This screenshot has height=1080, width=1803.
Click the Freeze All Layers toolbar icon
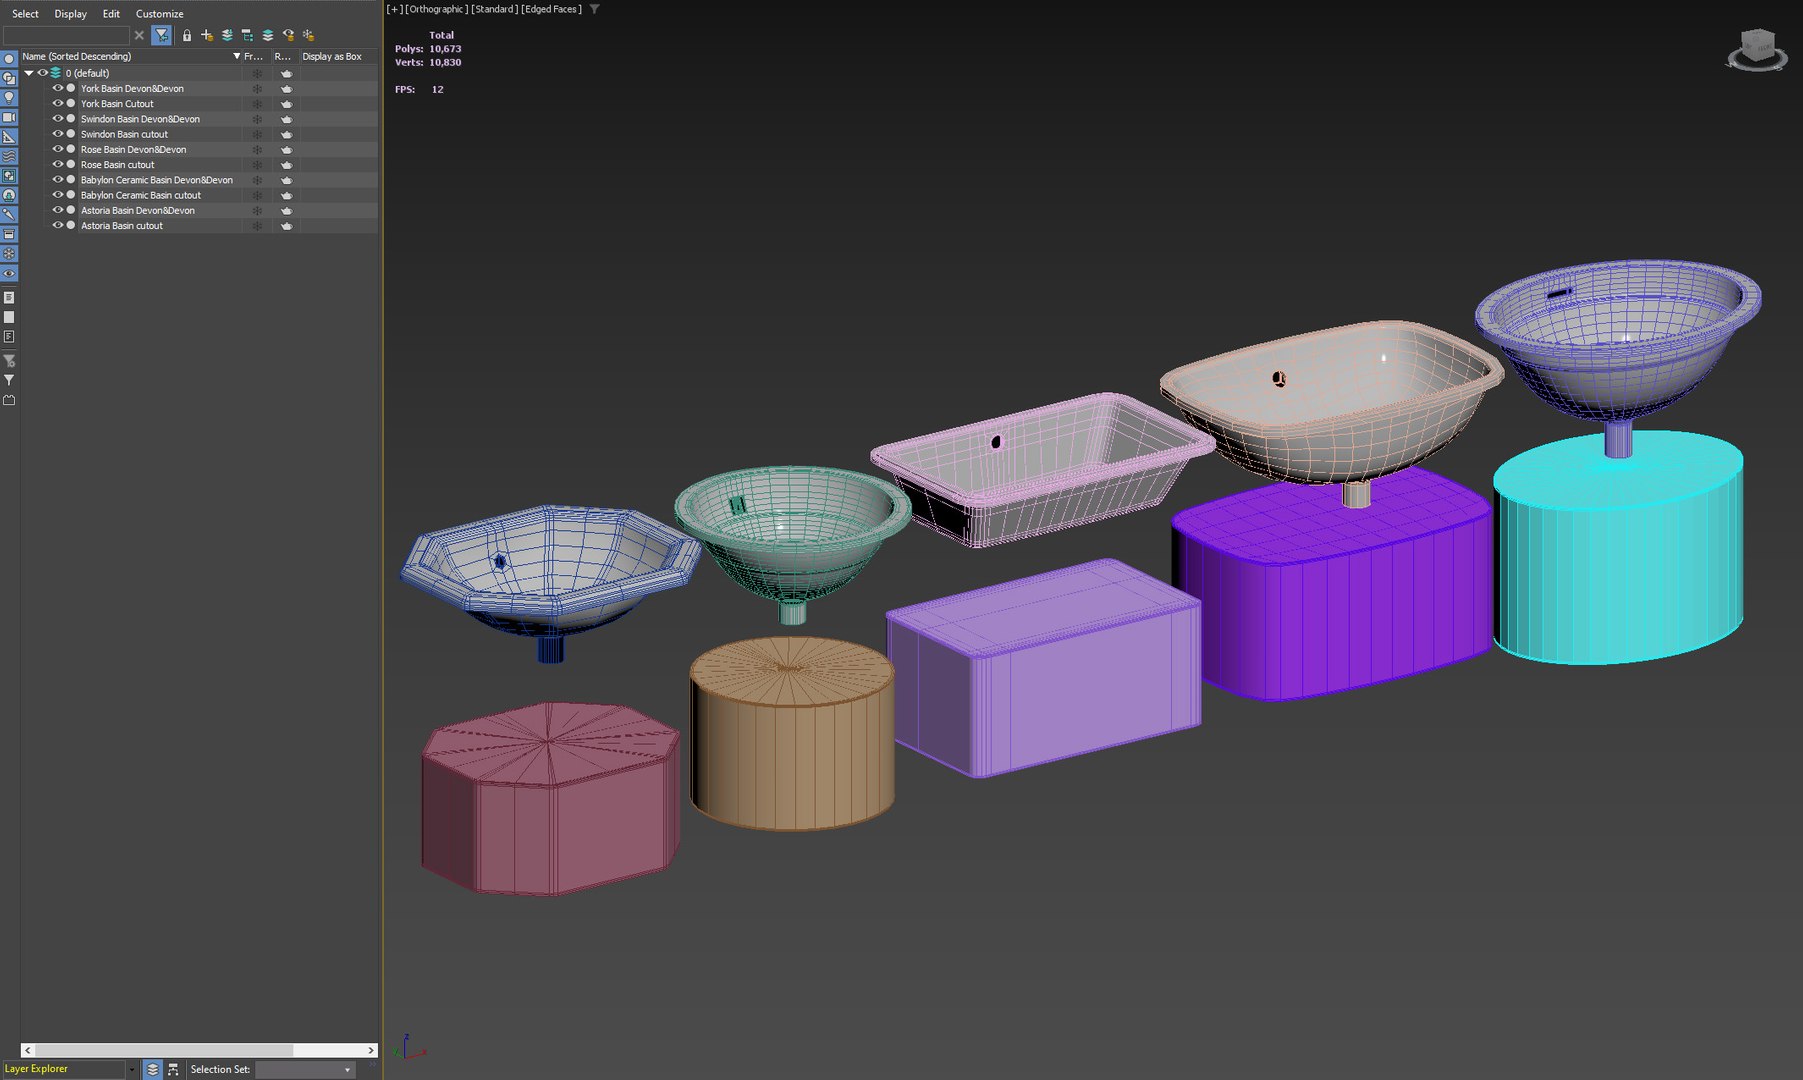pyautogui.click(x=308, y=35)
